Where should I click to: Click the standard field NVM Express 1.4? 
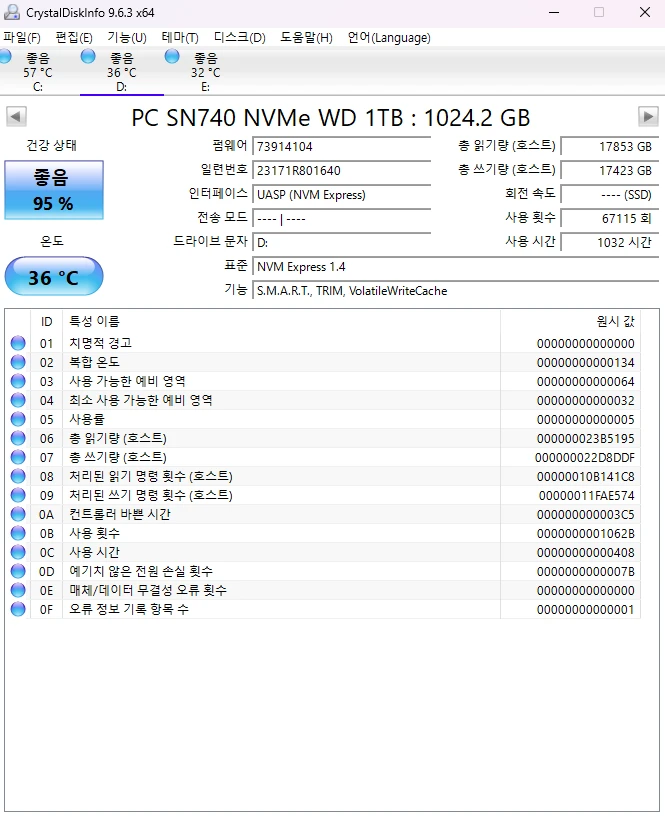[x=456, y=267]
